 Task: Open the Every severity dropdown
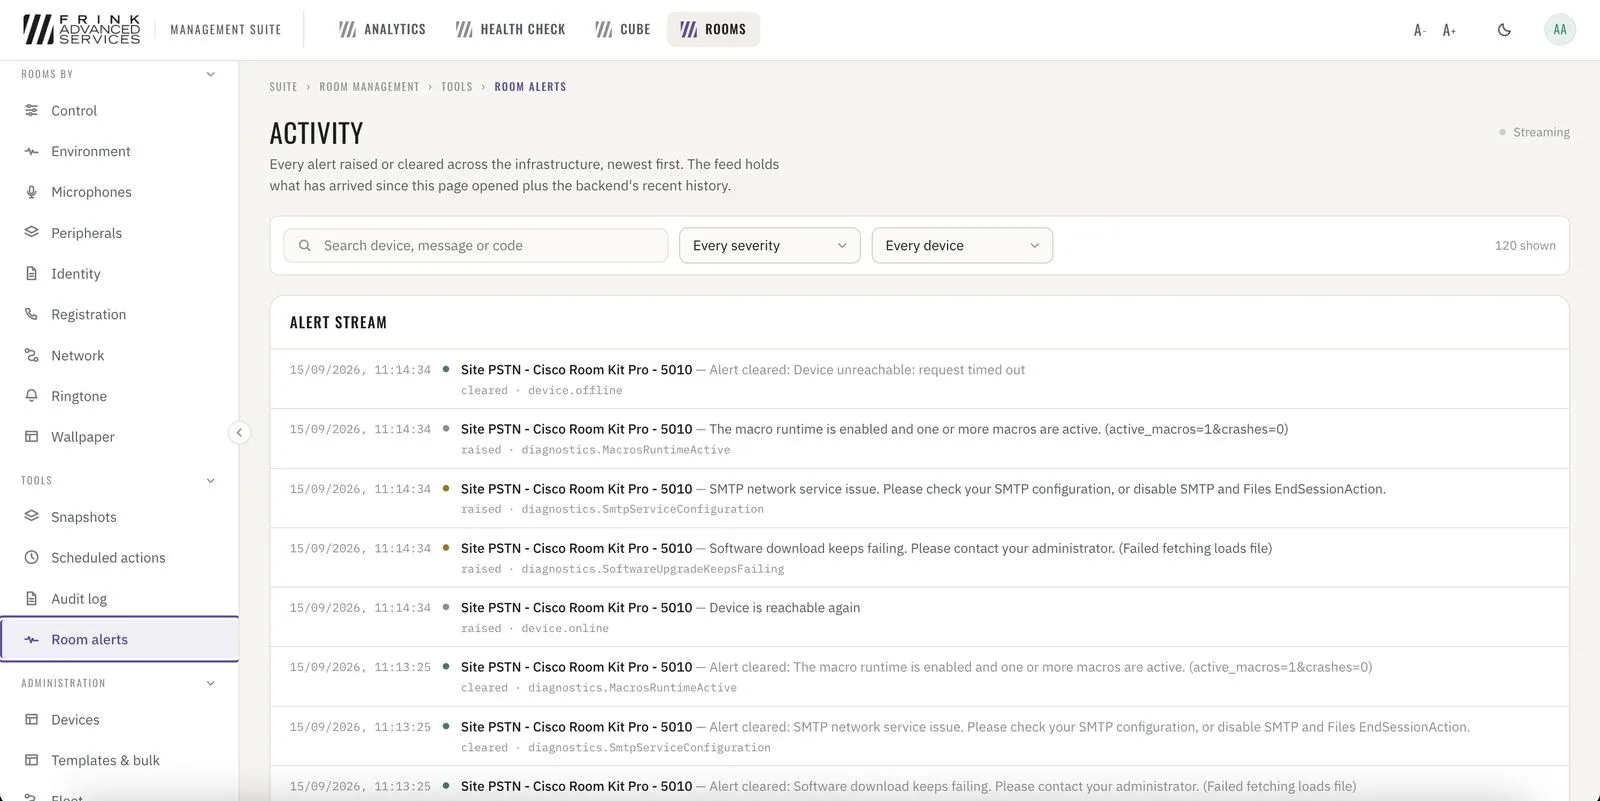pyautogui.click(x=770, y=246)
